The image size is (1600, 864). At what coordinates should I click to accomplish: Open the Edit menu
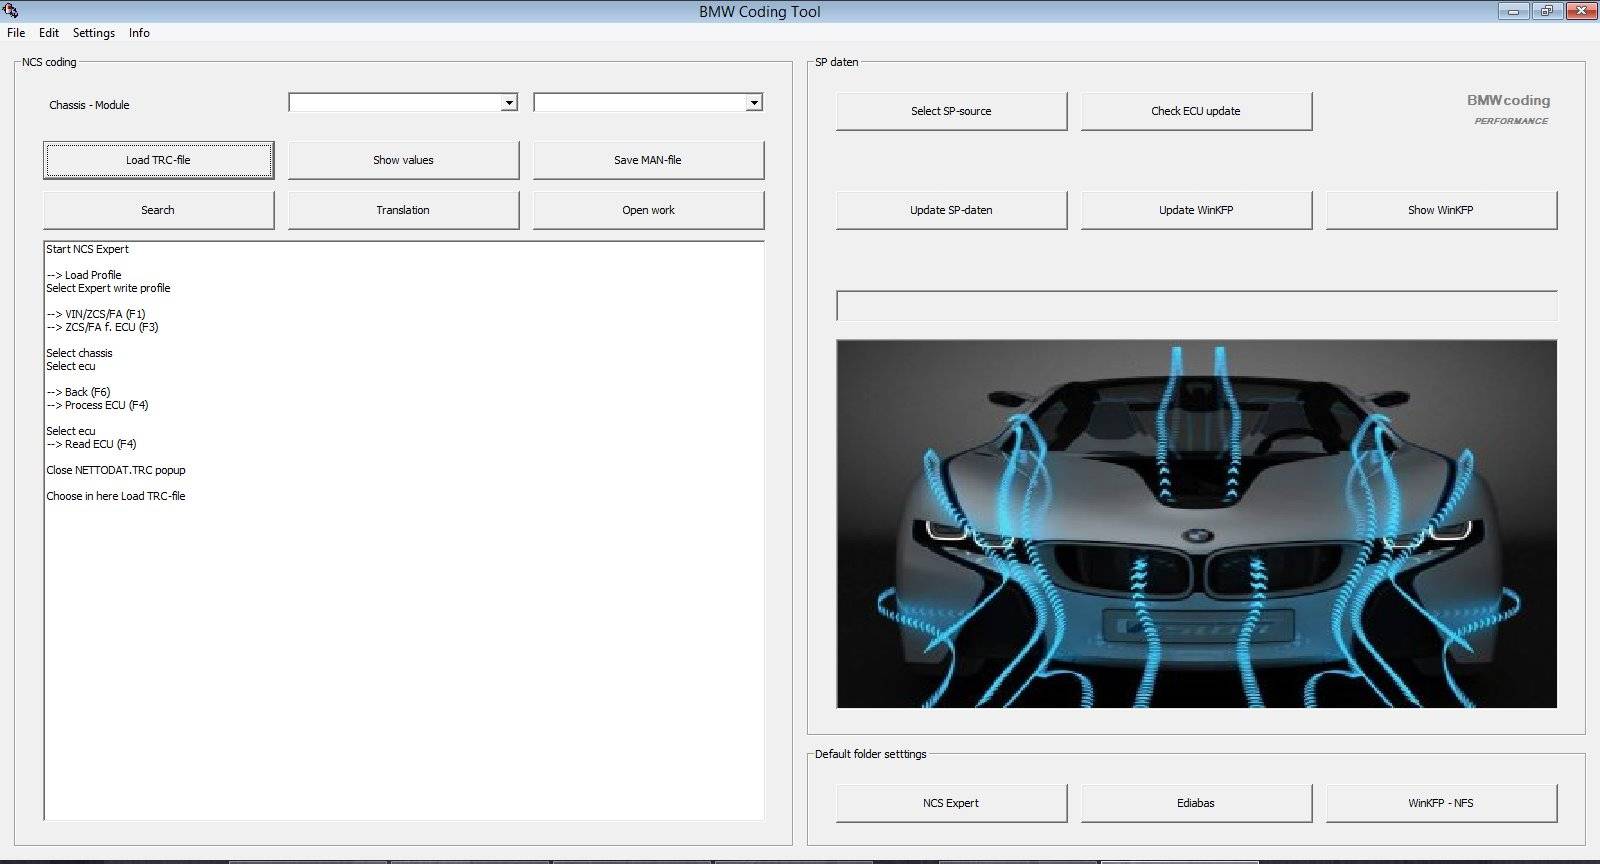[49, 33]
